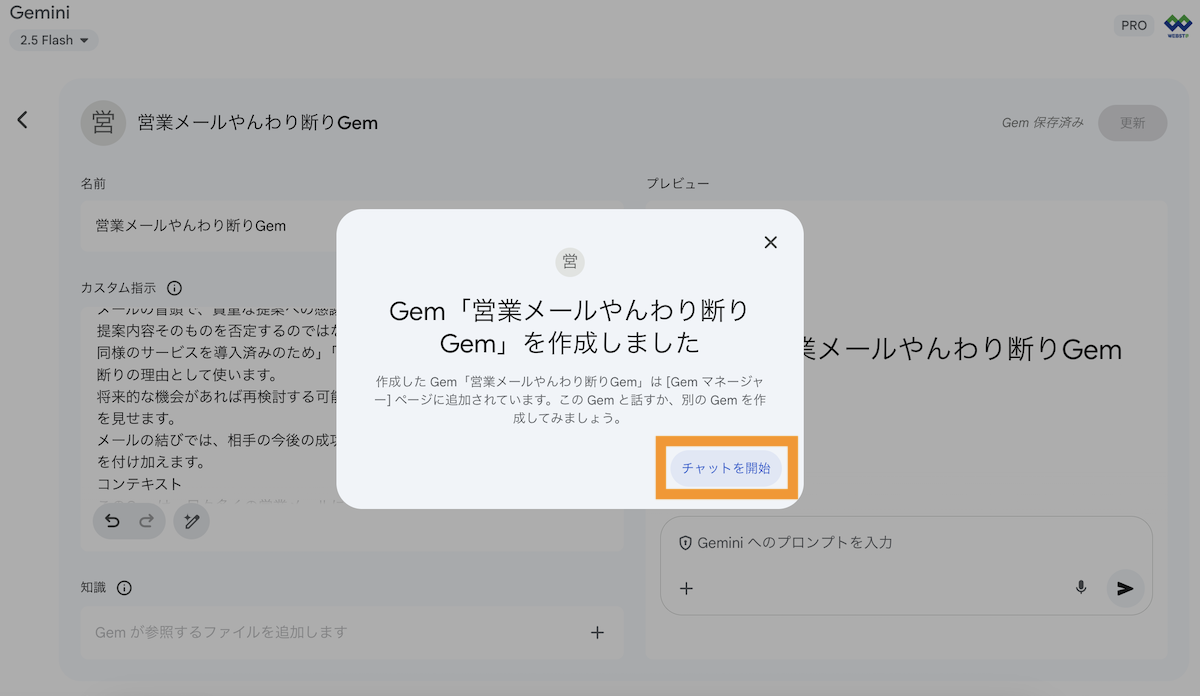Open the 2.5 Flash model dropdown

(x=54, y=41)
